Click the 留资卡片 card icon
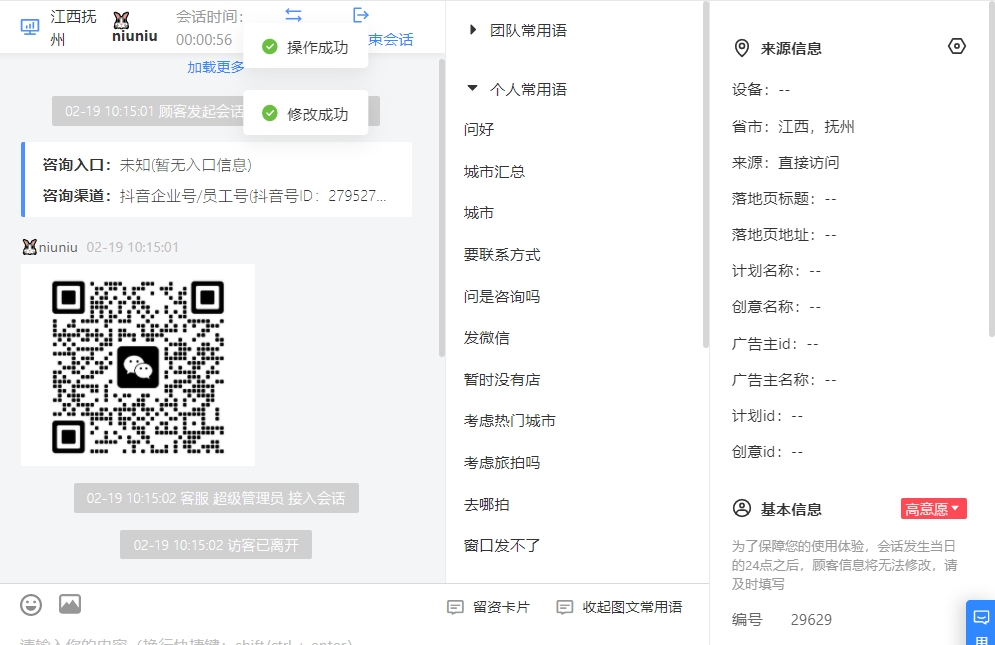Viewport: 995px width, 645px height. click(455, 608)
